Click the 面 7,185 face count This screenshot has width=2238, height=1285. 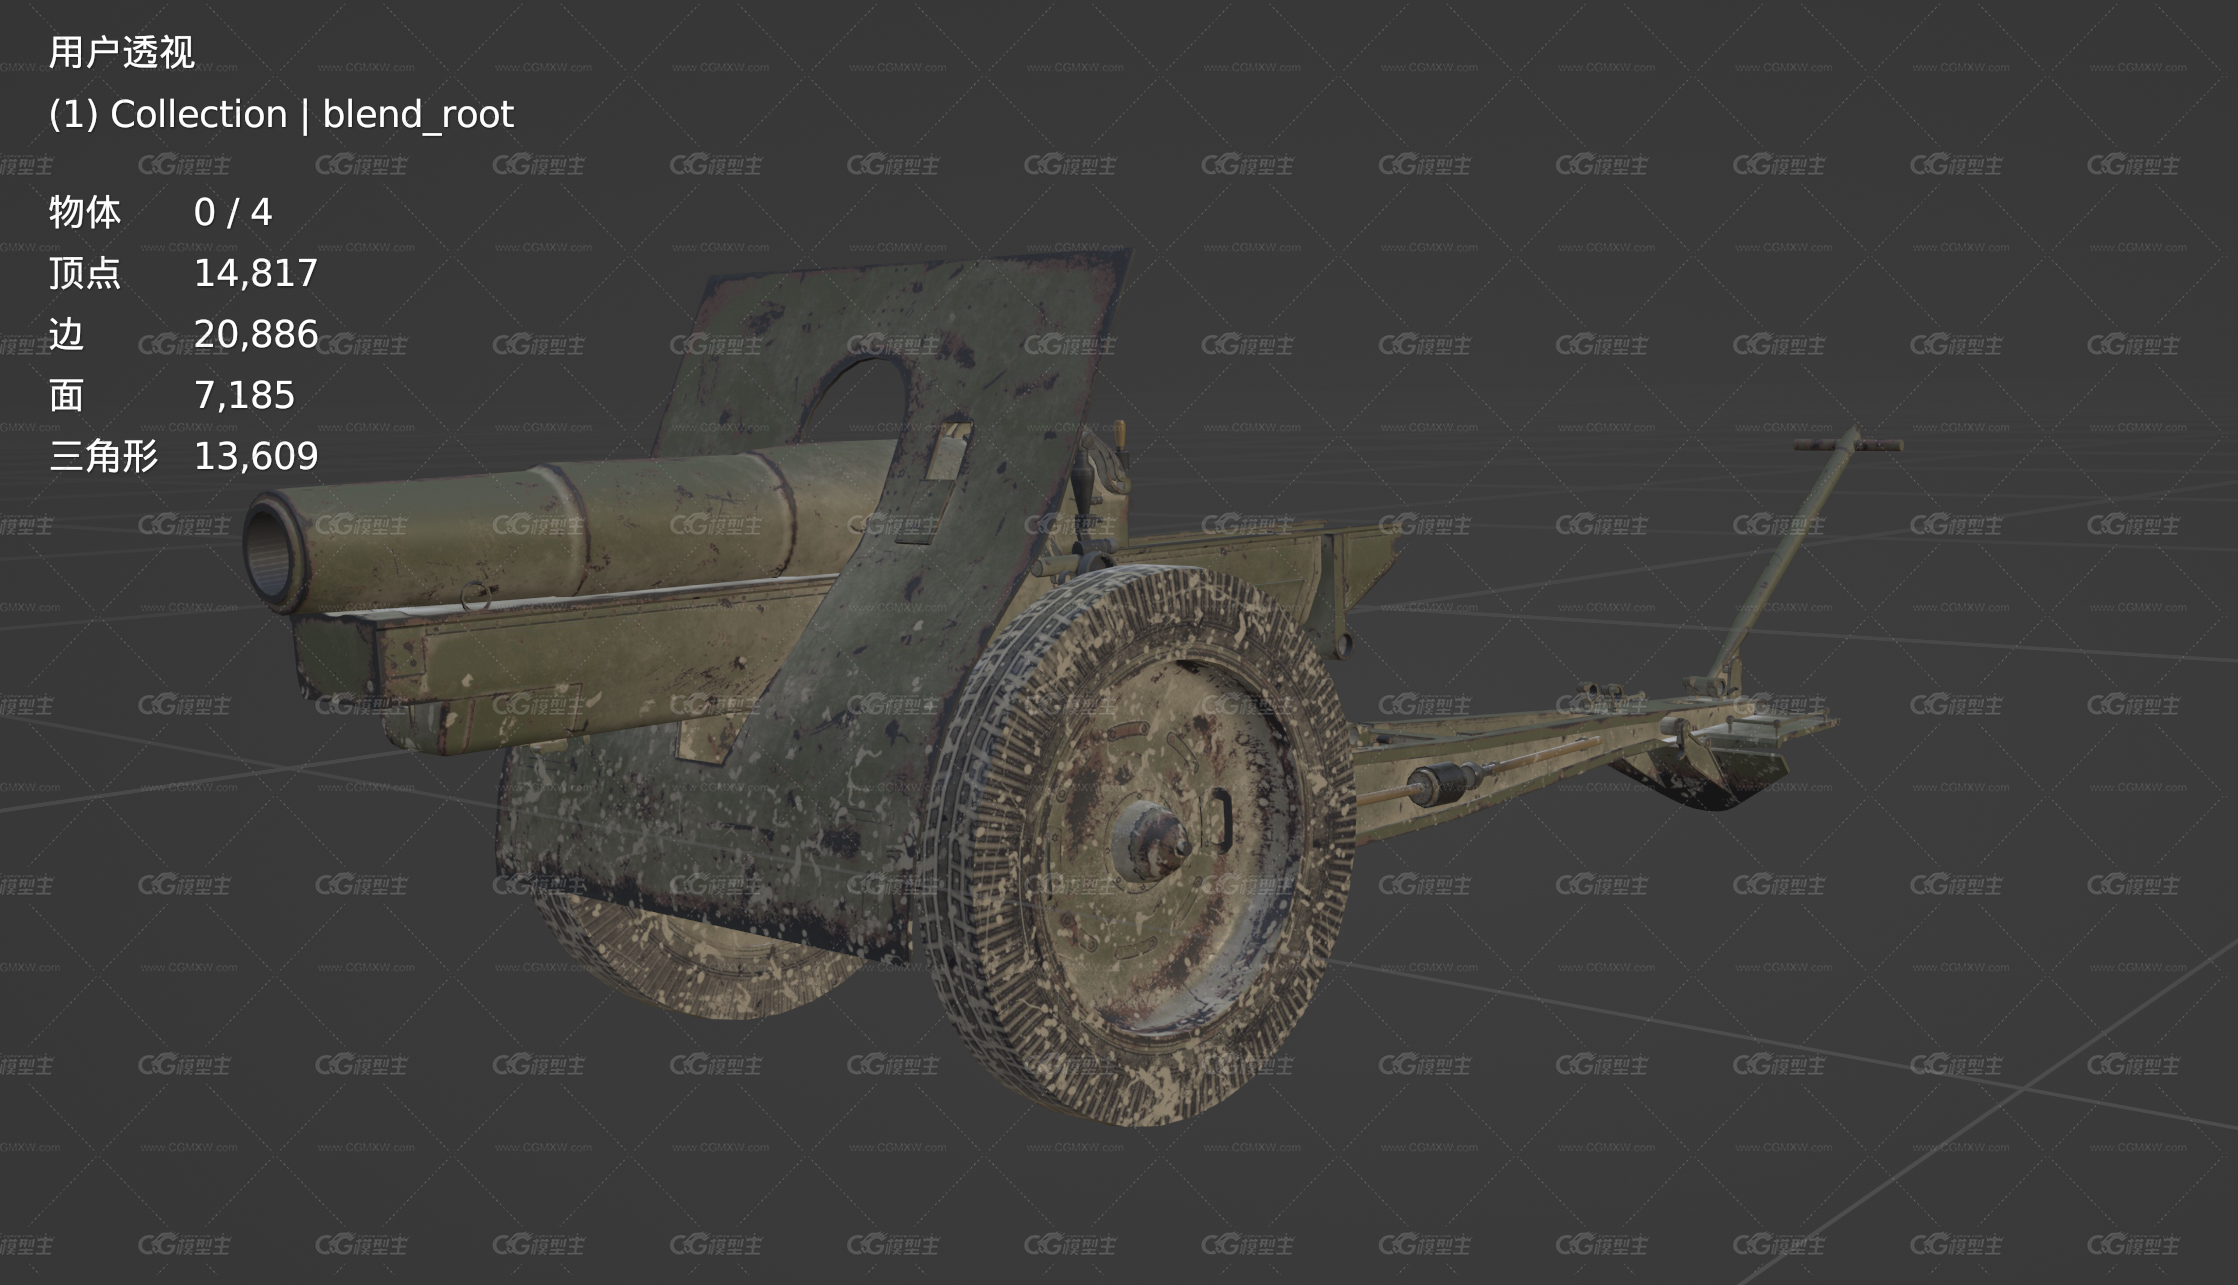pos(171,395)
